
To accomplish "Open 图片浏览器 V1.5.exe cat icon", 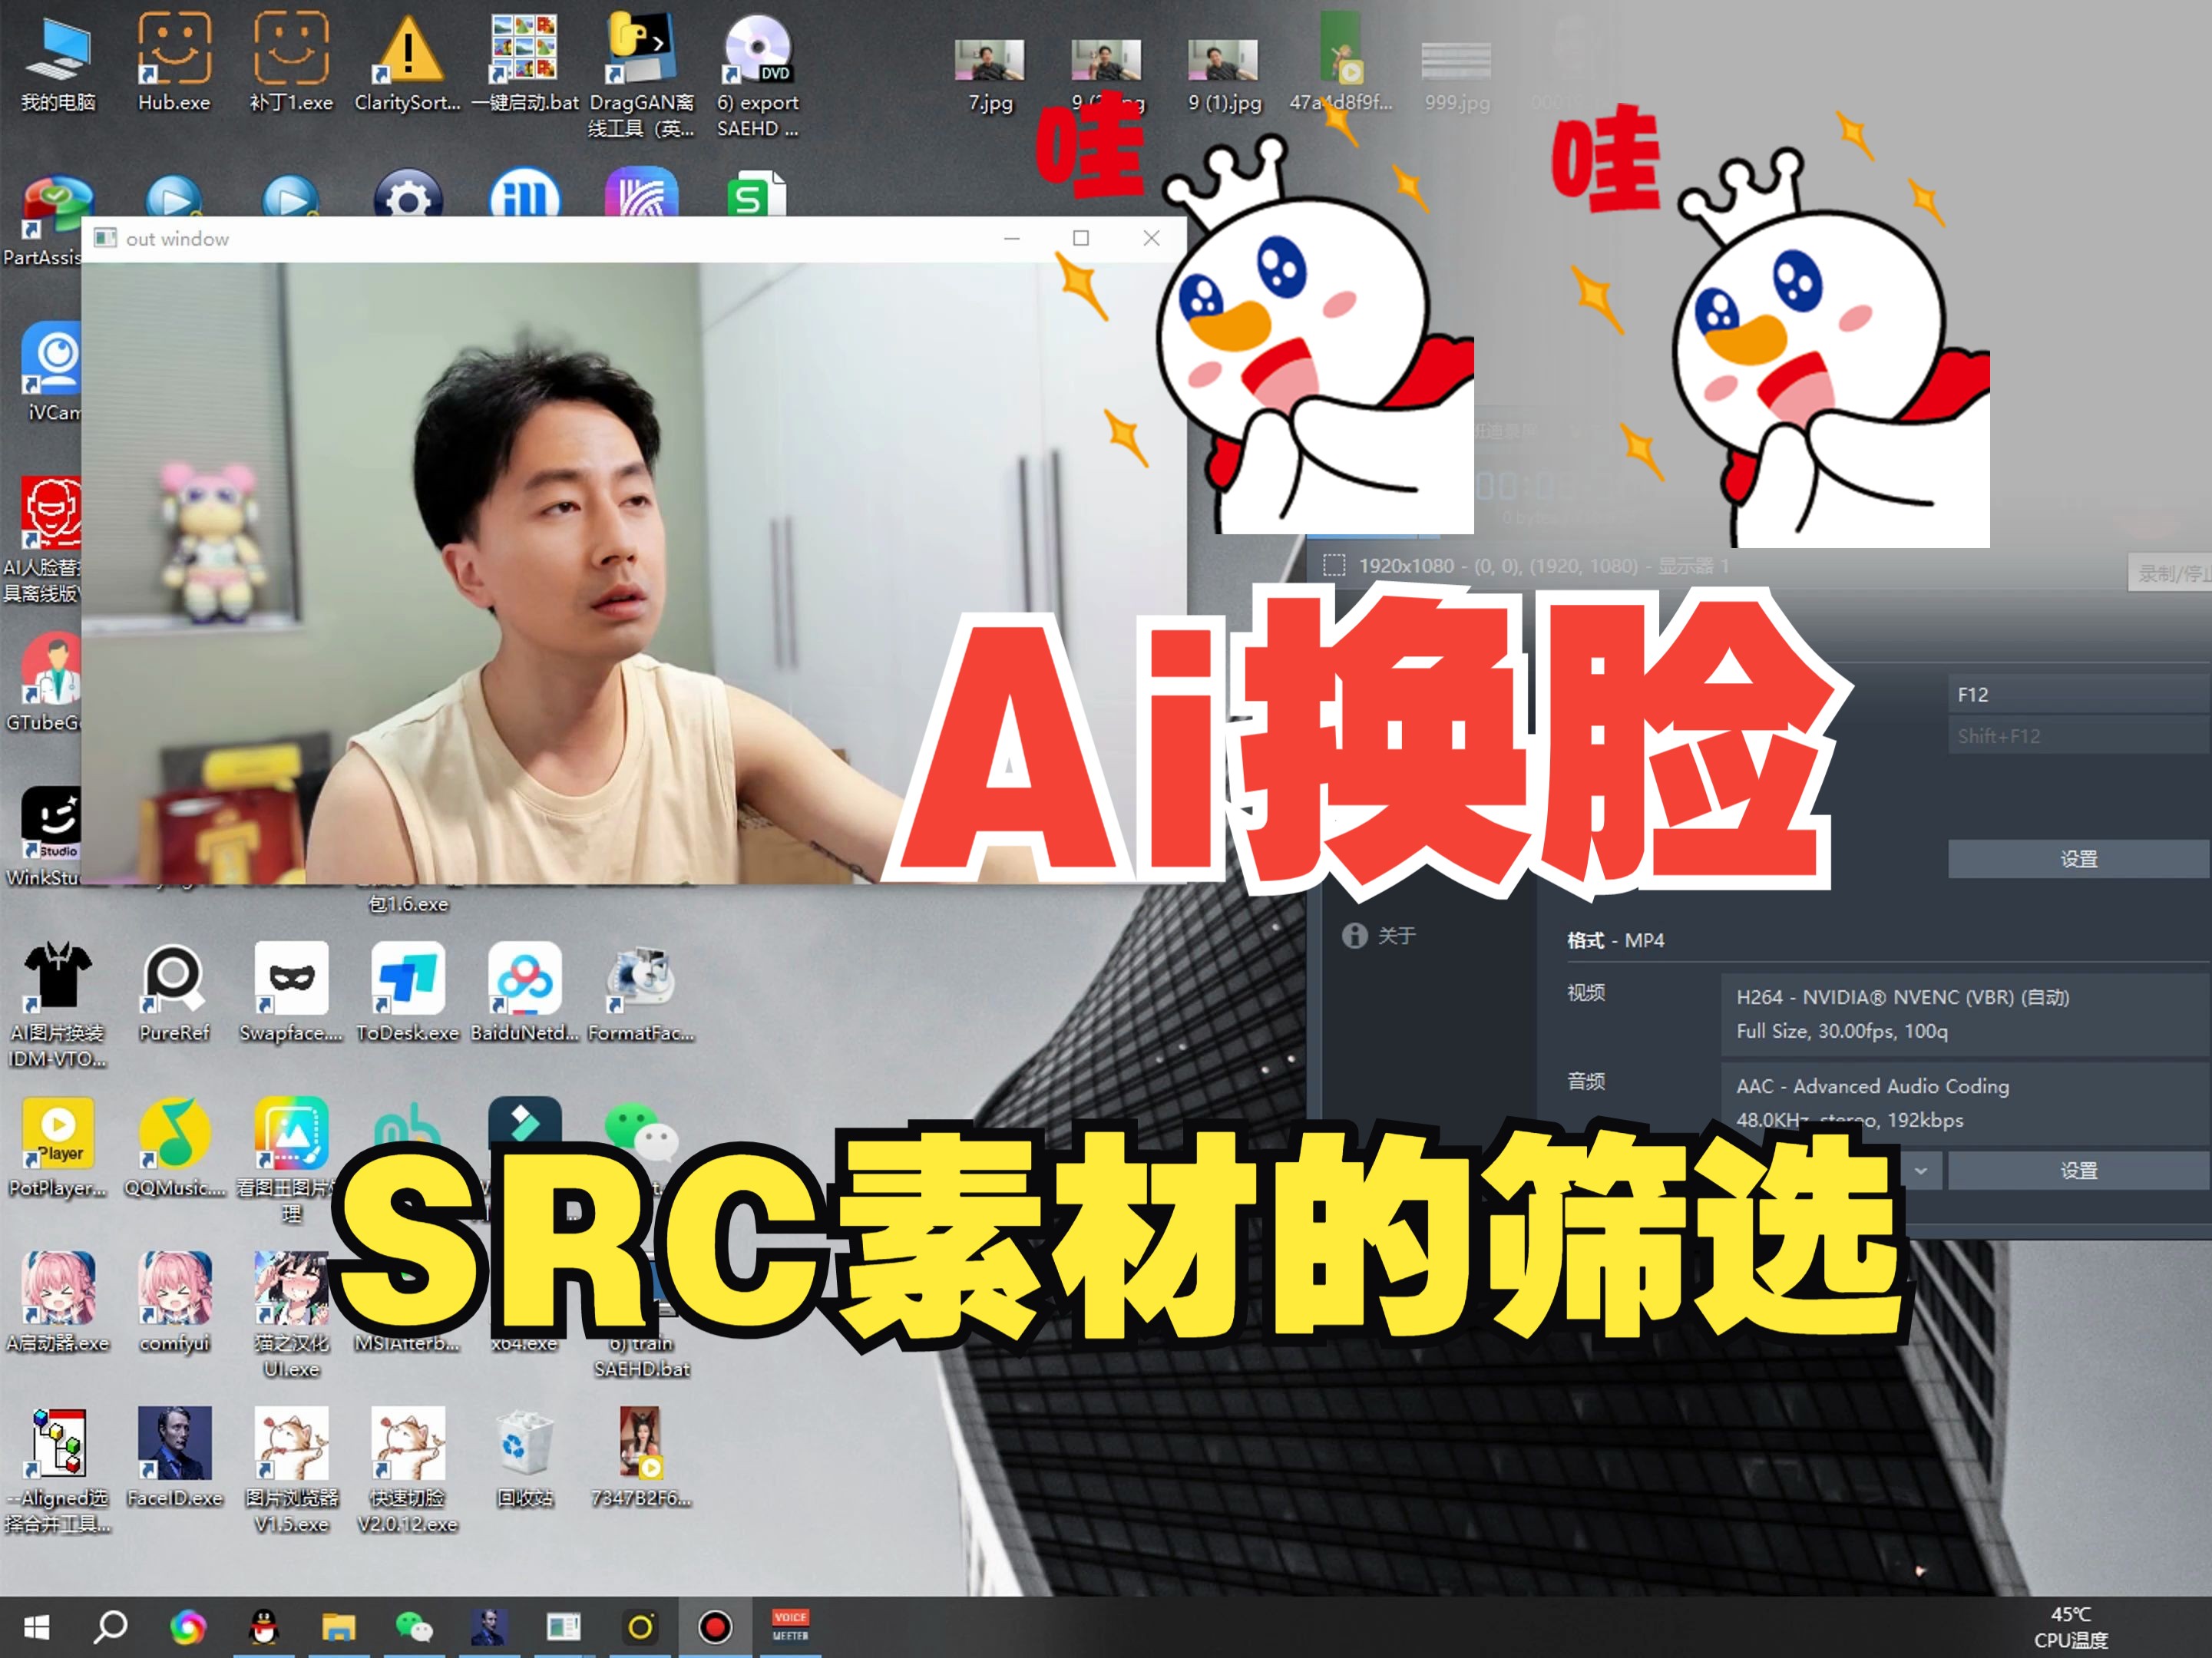I will coord(291,1470).
